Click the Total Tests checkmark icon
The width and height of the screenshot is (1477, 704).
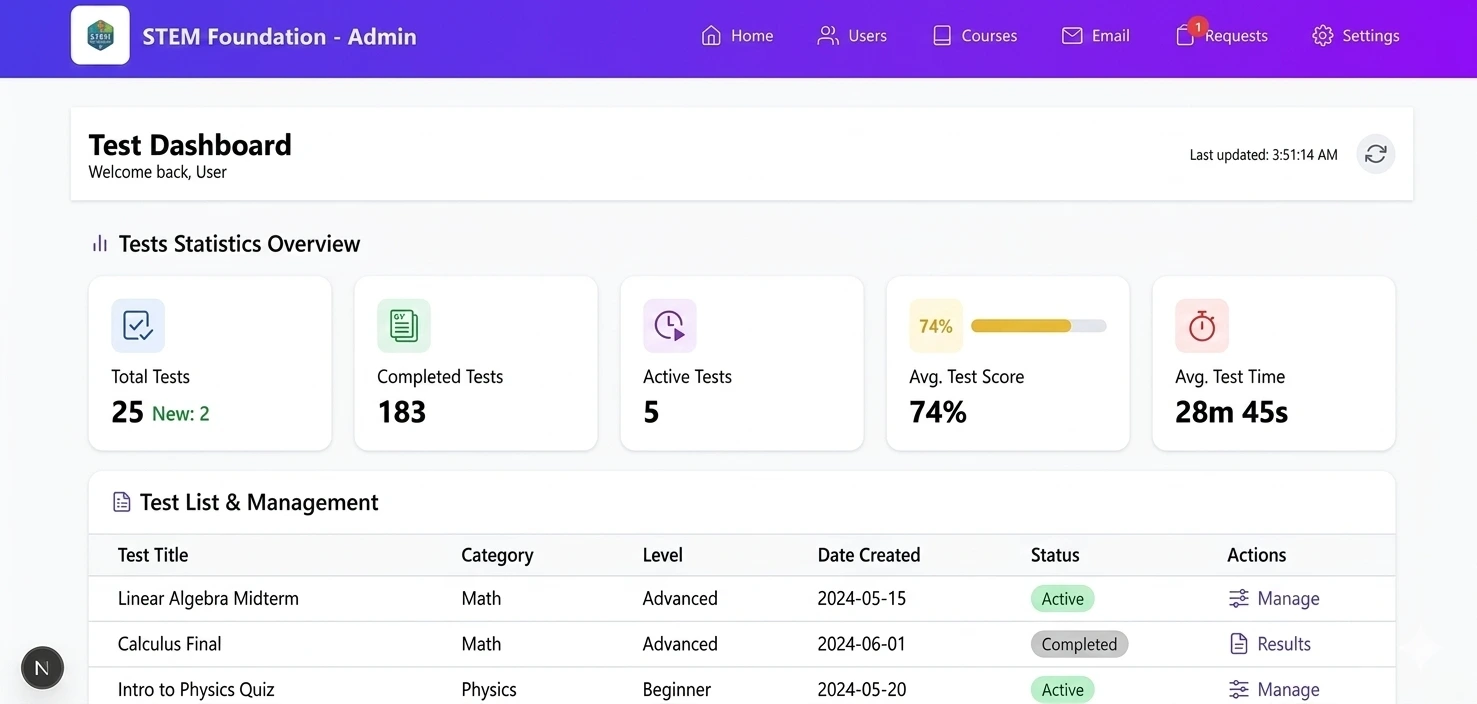138,326
